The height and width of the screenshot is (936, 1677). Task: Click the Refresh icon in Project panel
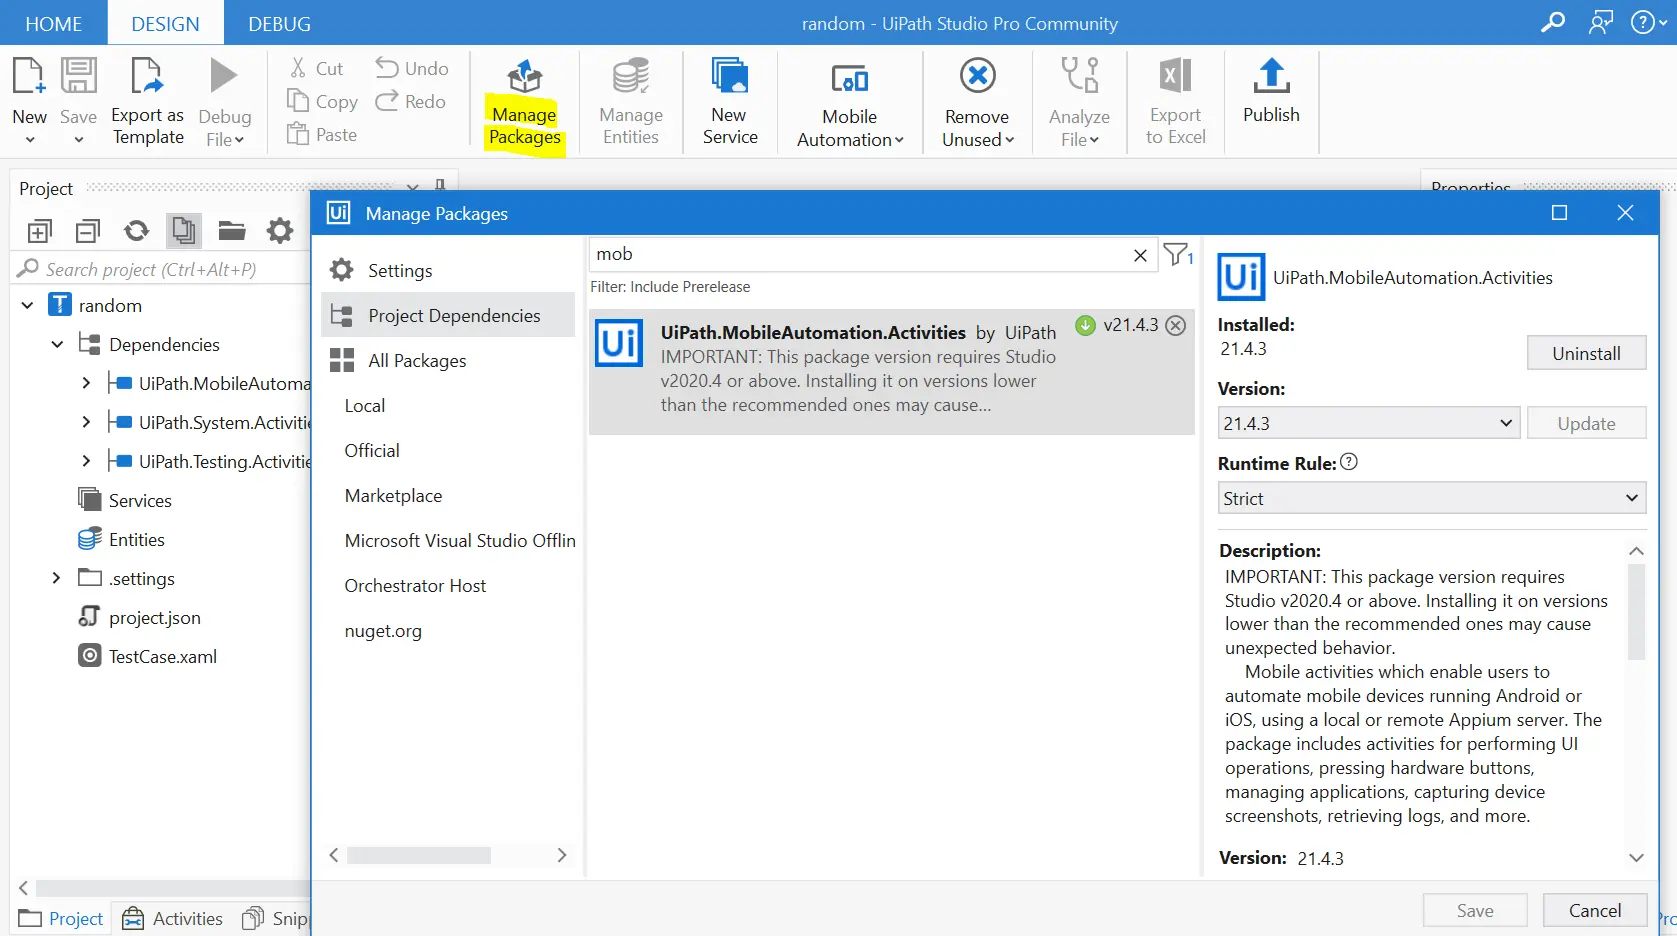click(x=136, y=231)
